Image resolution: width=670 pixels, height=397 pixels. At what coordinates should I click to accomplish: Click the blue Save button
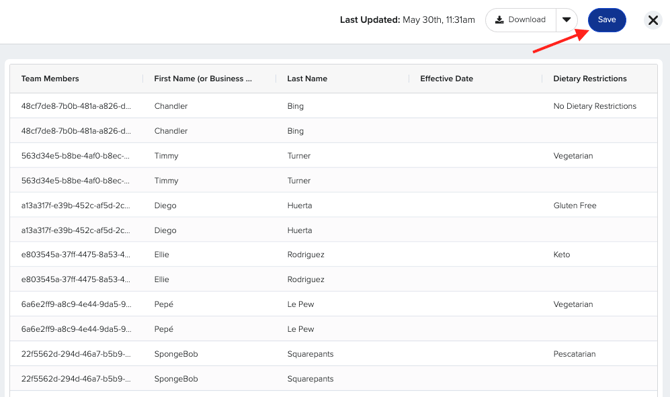click(x=607, y=20)
